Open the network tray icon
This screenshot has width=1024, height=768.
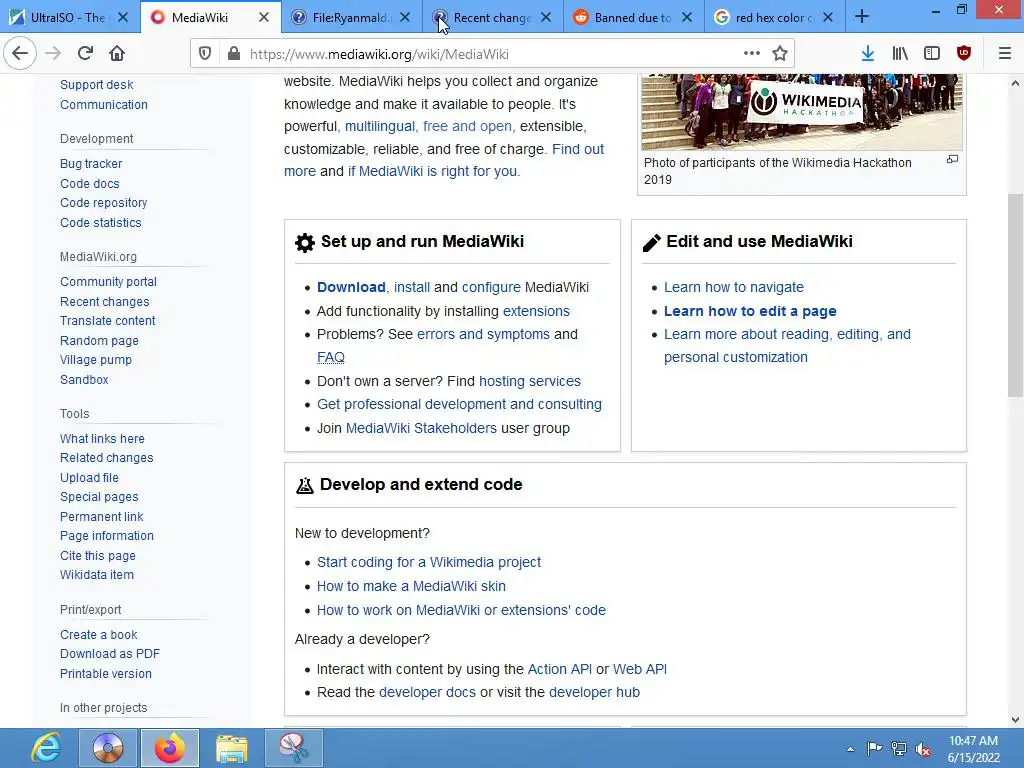pos(899,749)
